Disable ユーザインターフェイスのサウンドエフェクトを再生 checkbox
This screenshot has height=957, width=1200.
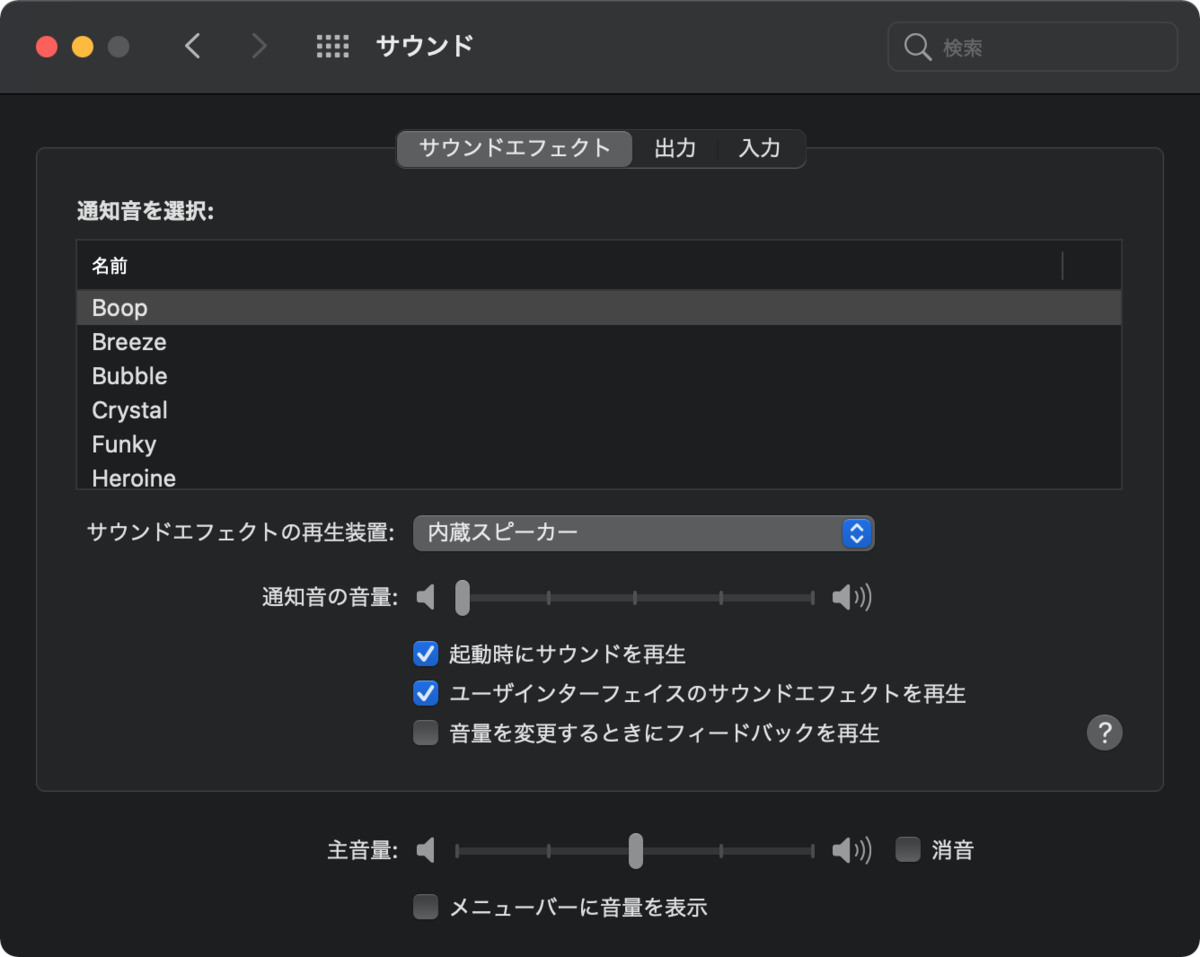[425, 693]
